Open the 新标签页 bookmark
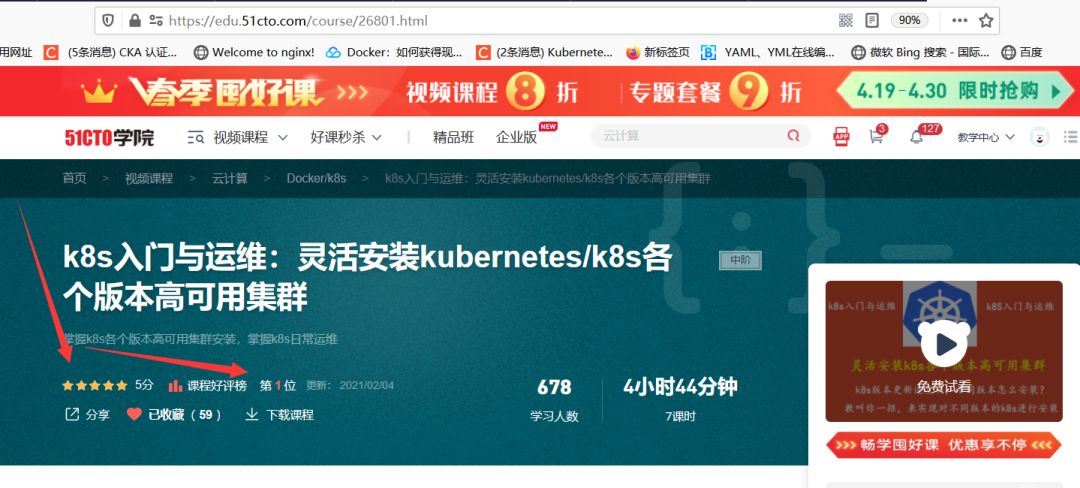 point(658,52)
